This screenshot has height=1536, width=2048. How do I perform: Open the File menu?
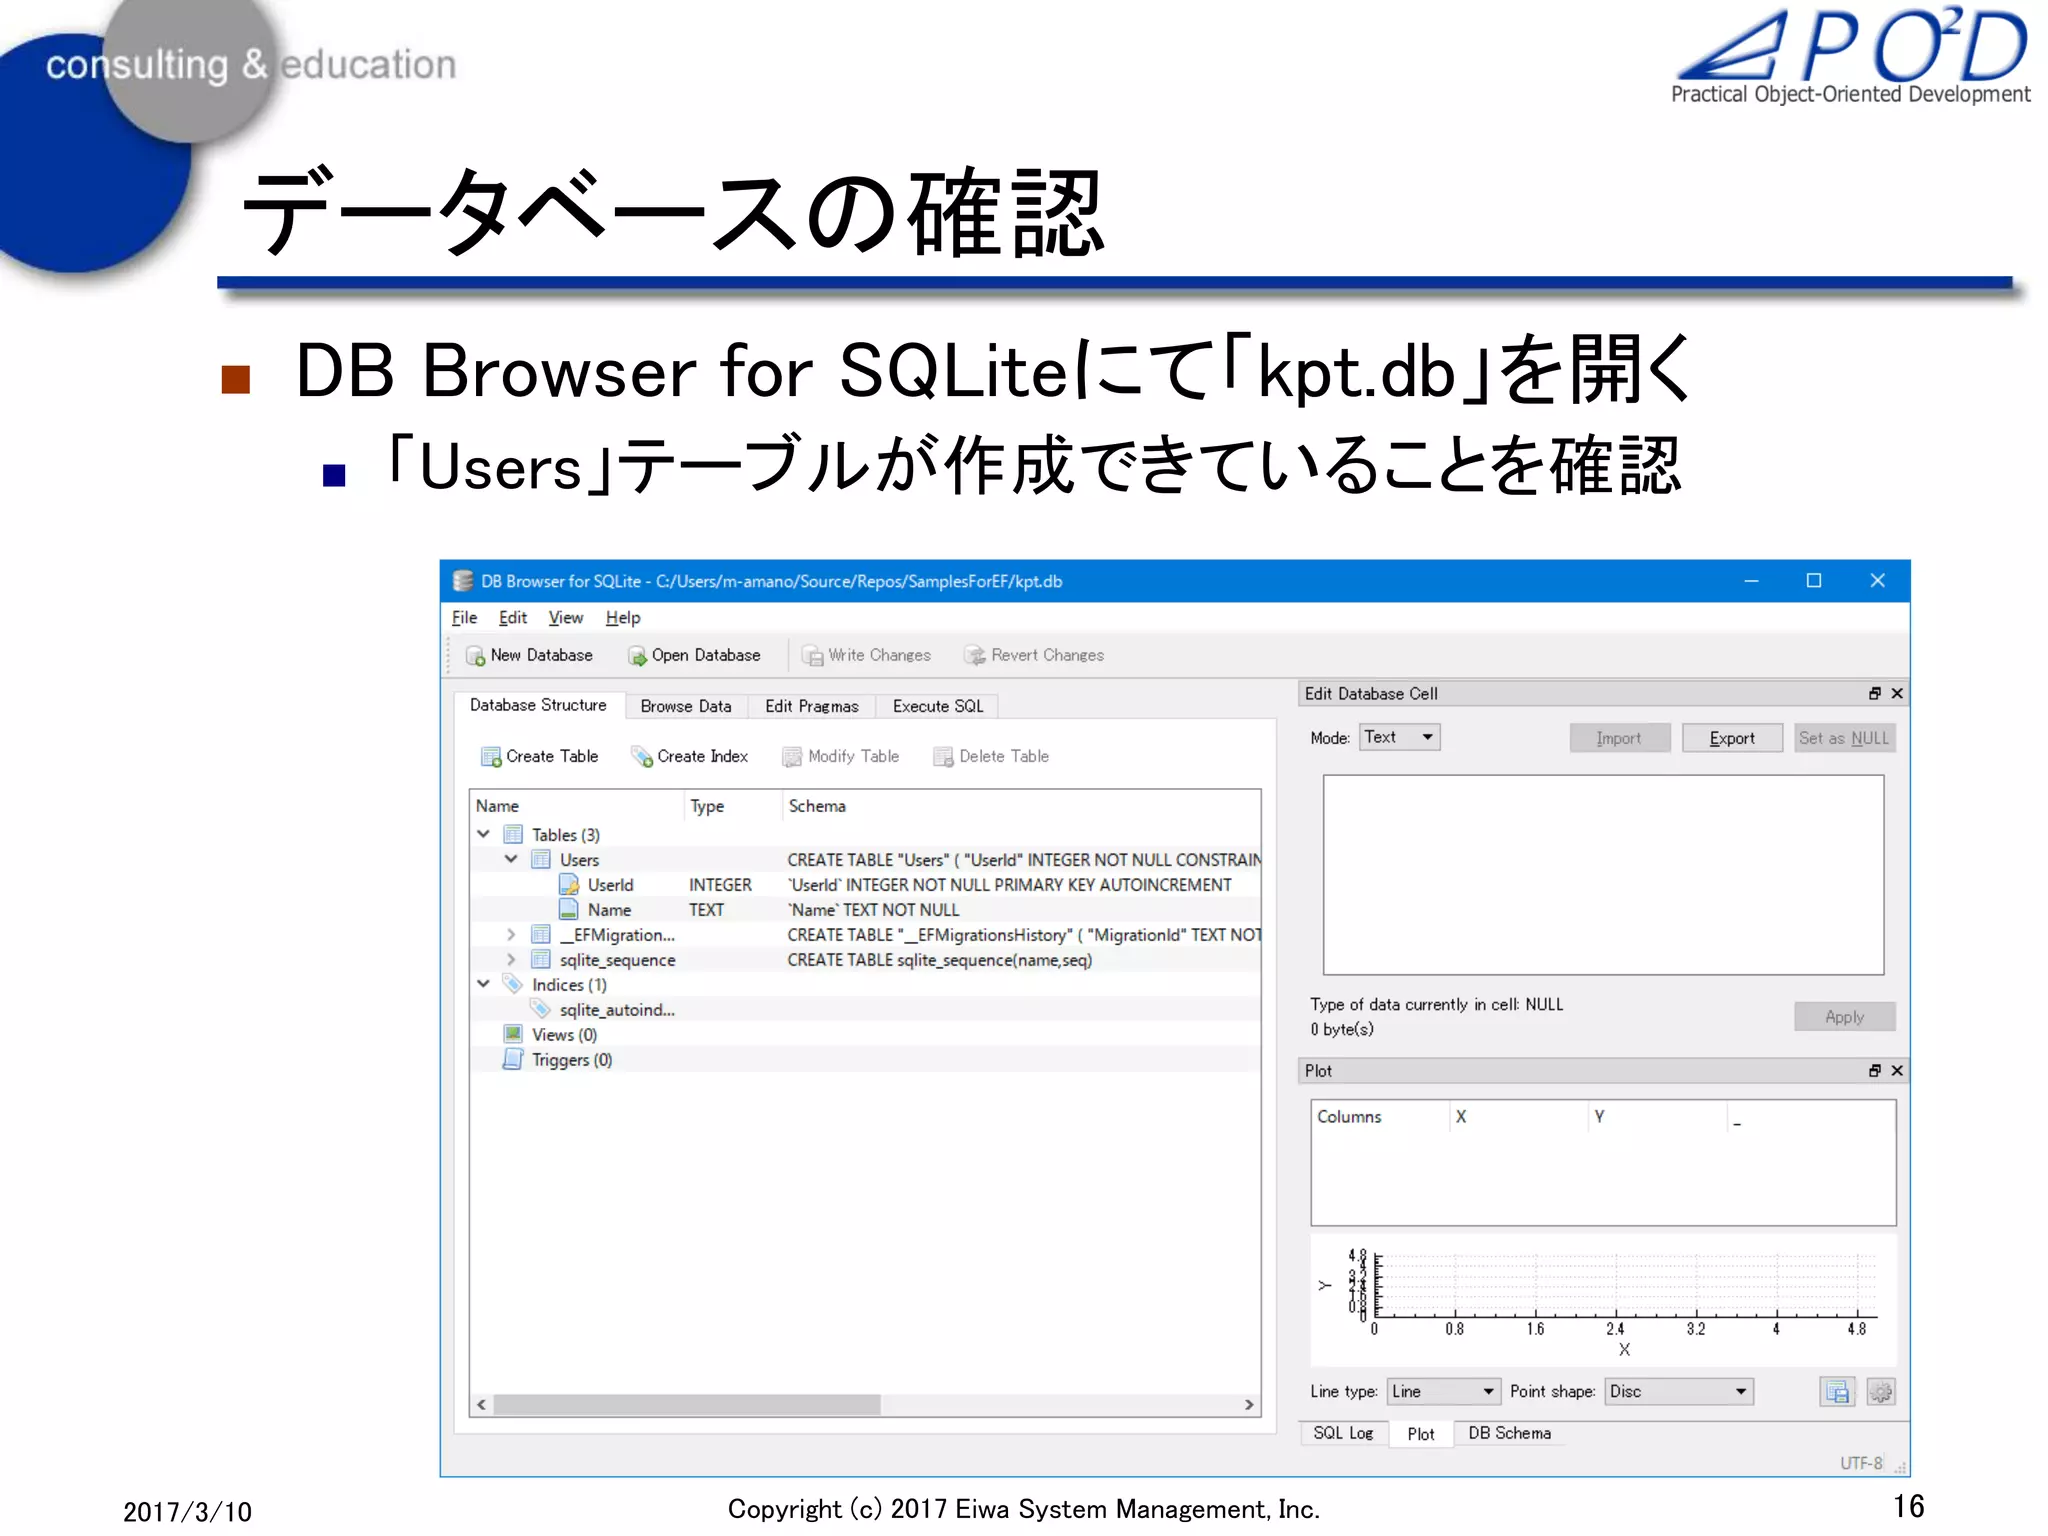click(464, 617)
